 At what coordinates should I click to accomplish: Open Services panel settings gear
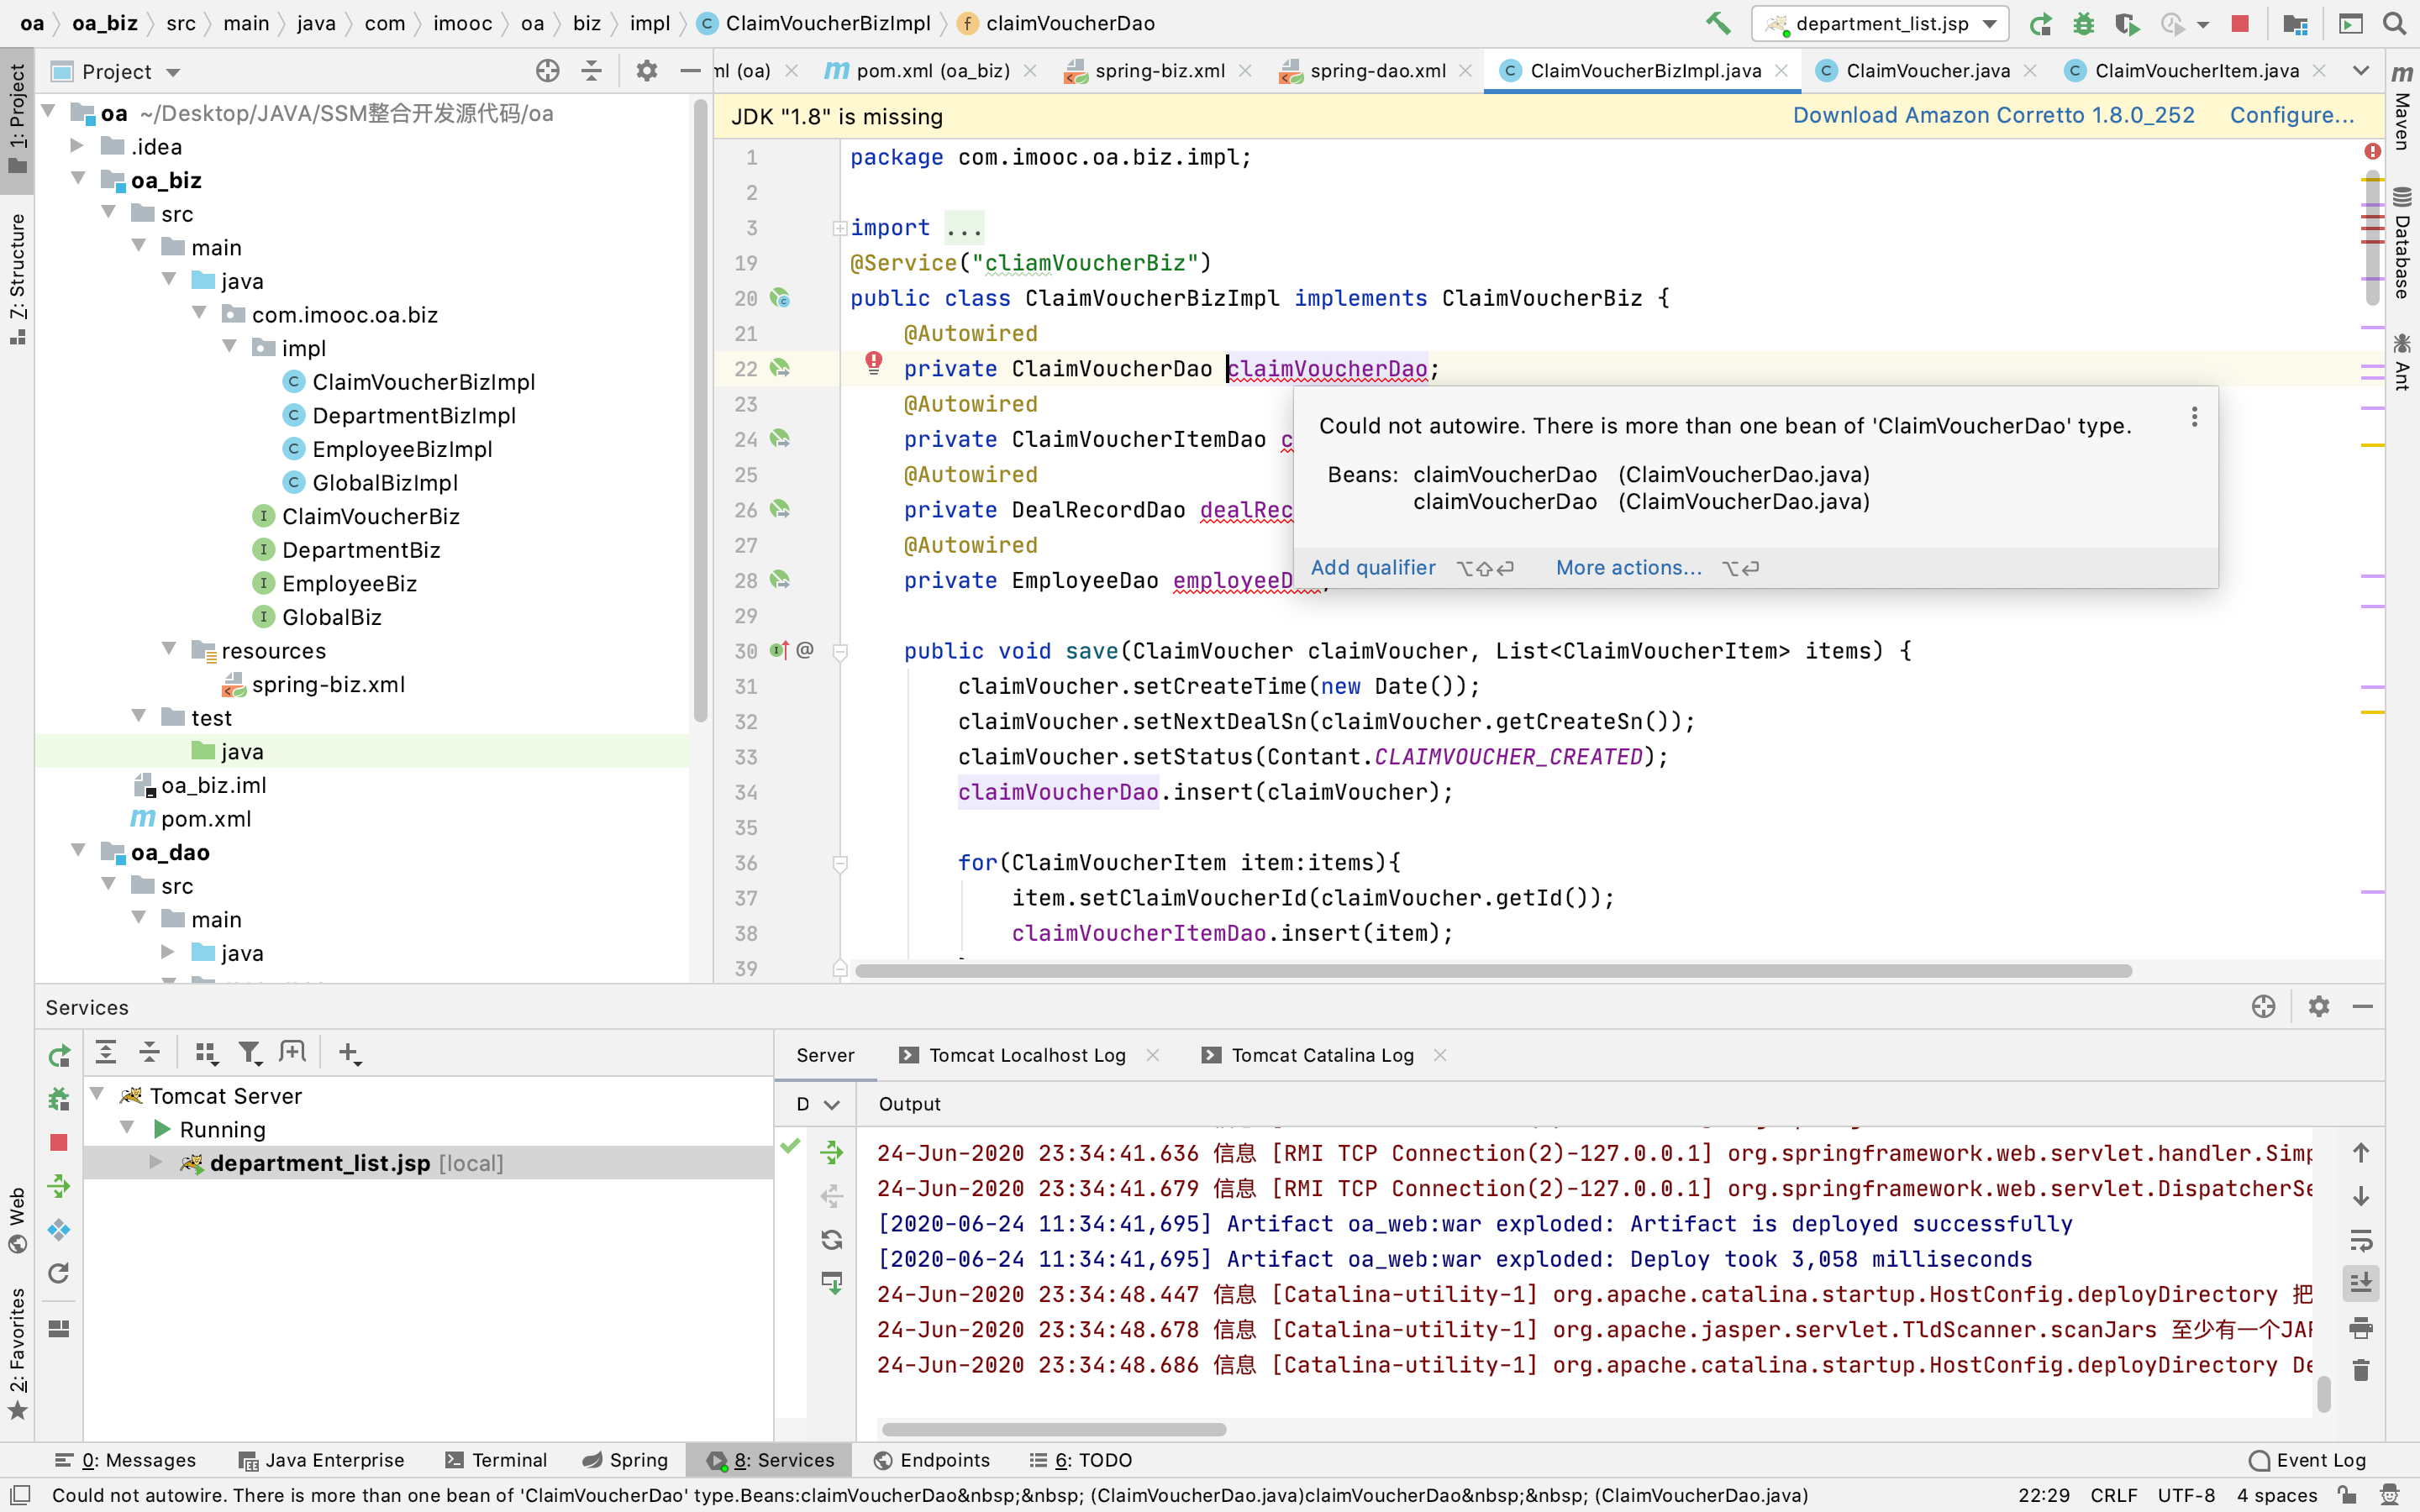click(x=2319, y=1006)
